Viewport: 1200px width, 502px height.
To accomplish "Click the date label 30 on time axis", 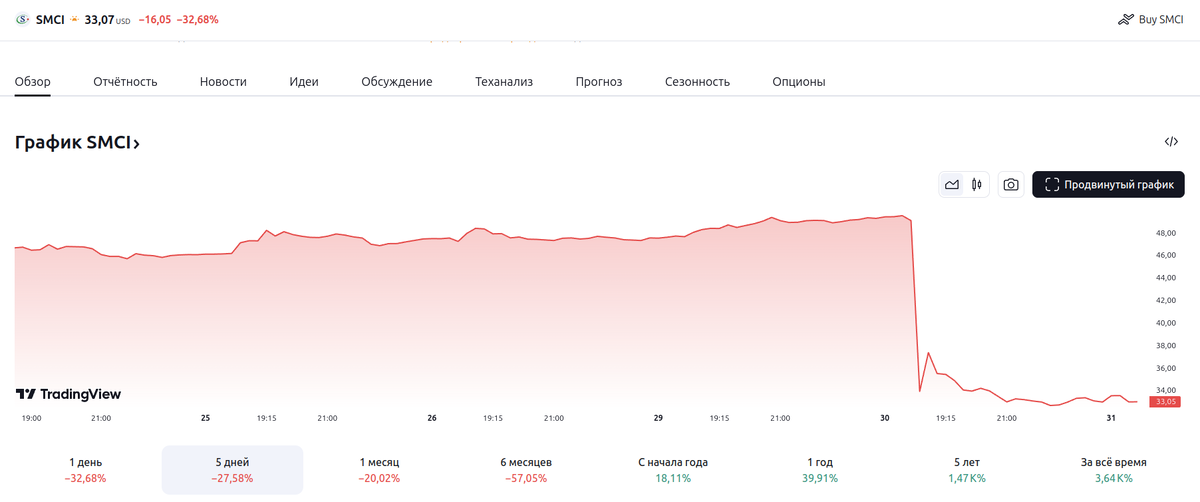I will click(885, 418).
